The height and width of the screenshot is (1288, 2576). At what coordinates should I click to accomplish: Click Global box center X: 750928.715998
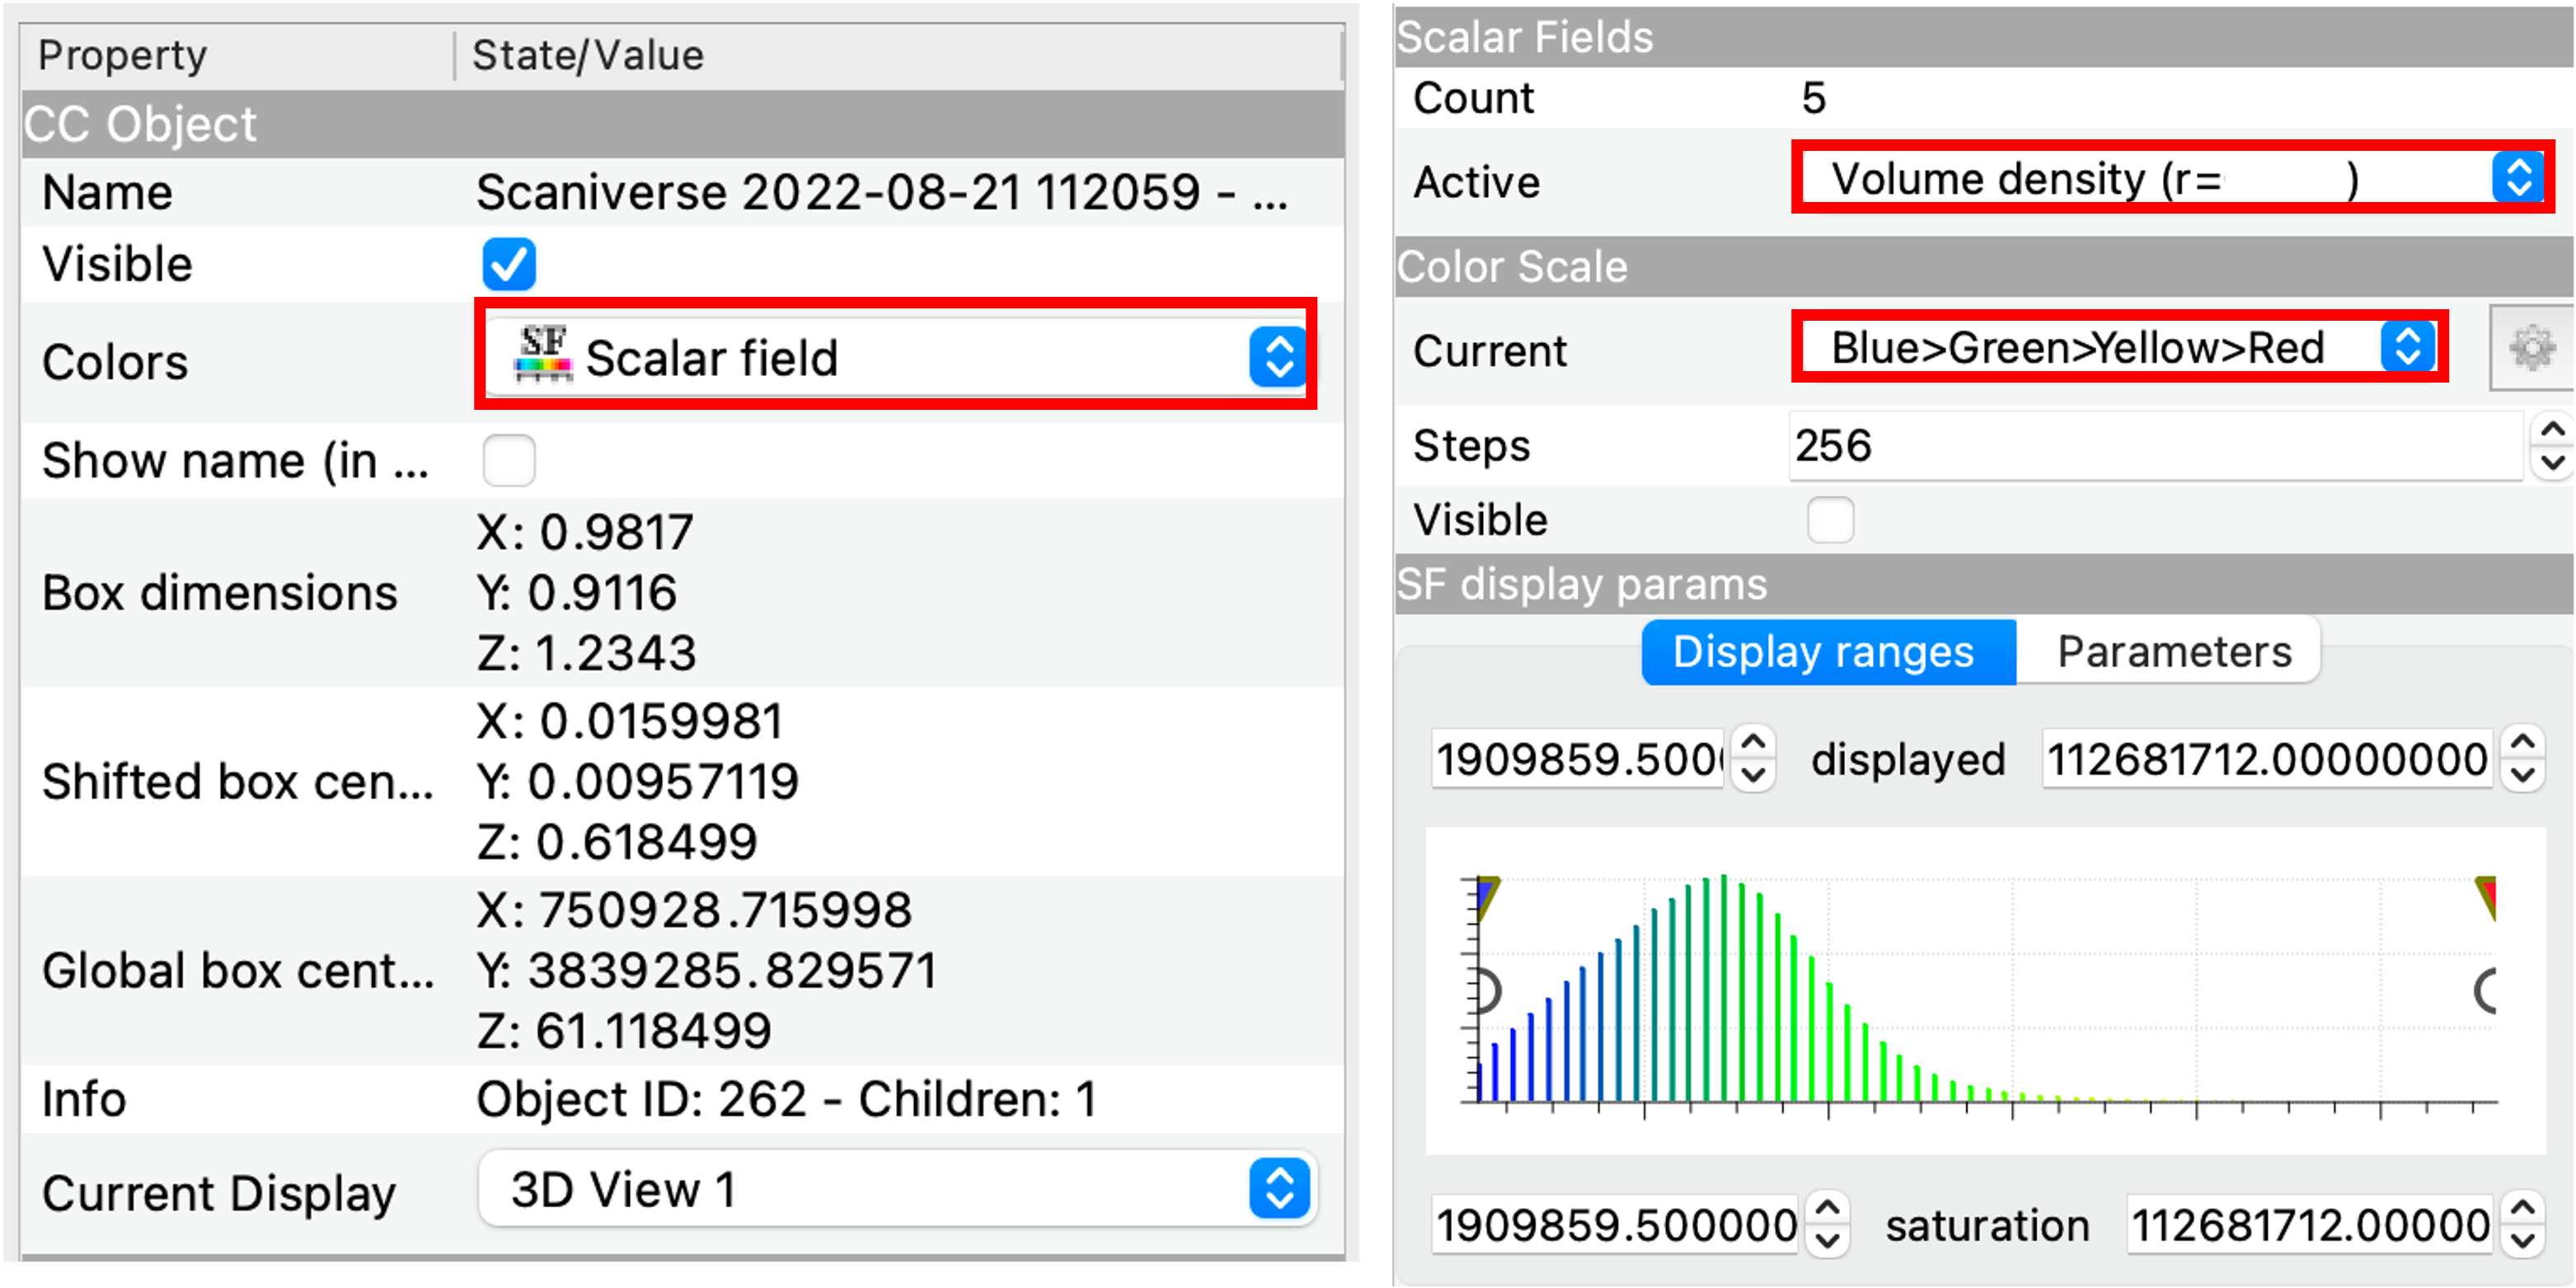click(x=693, y=910)
